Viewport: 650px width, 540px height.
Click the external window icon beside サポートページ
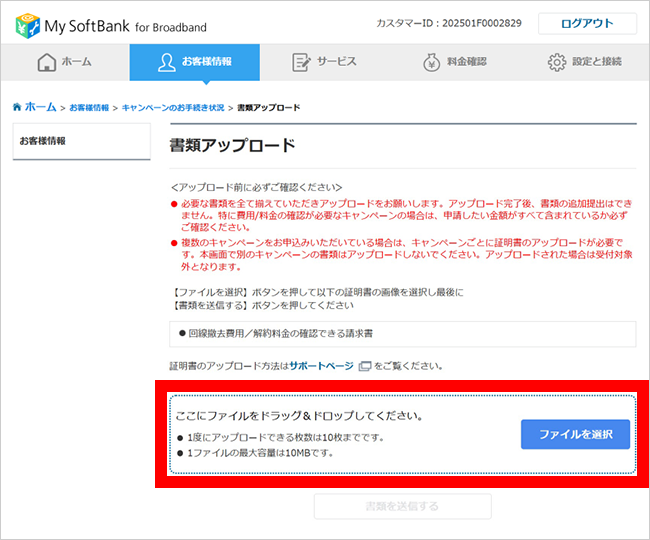364,366
